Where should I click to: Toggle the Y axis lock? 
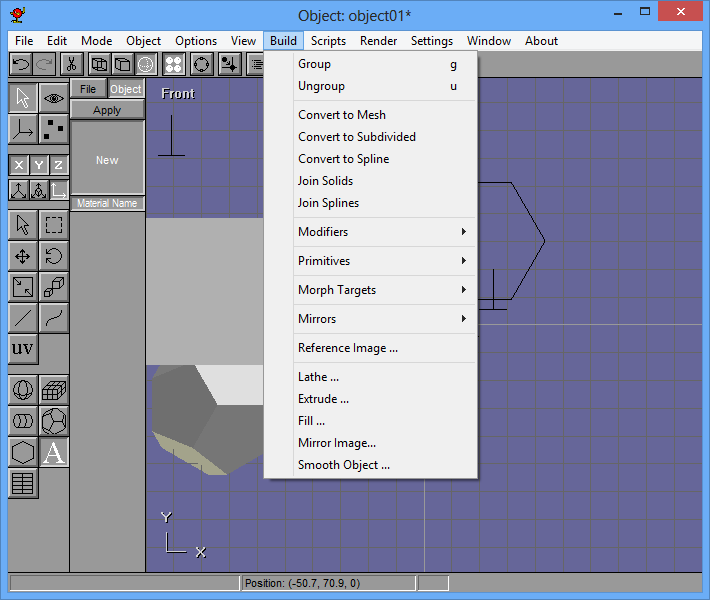point(39,165)
